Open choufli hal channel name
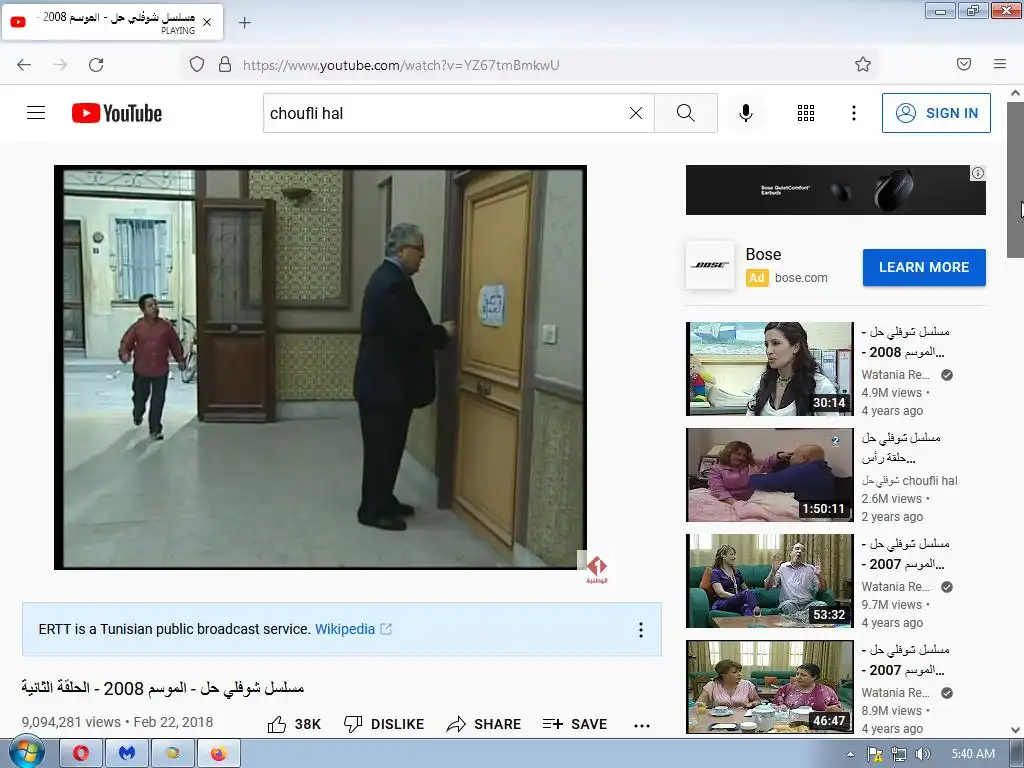Viewport: 1024px width, 768px height. (x=909, y=481)
